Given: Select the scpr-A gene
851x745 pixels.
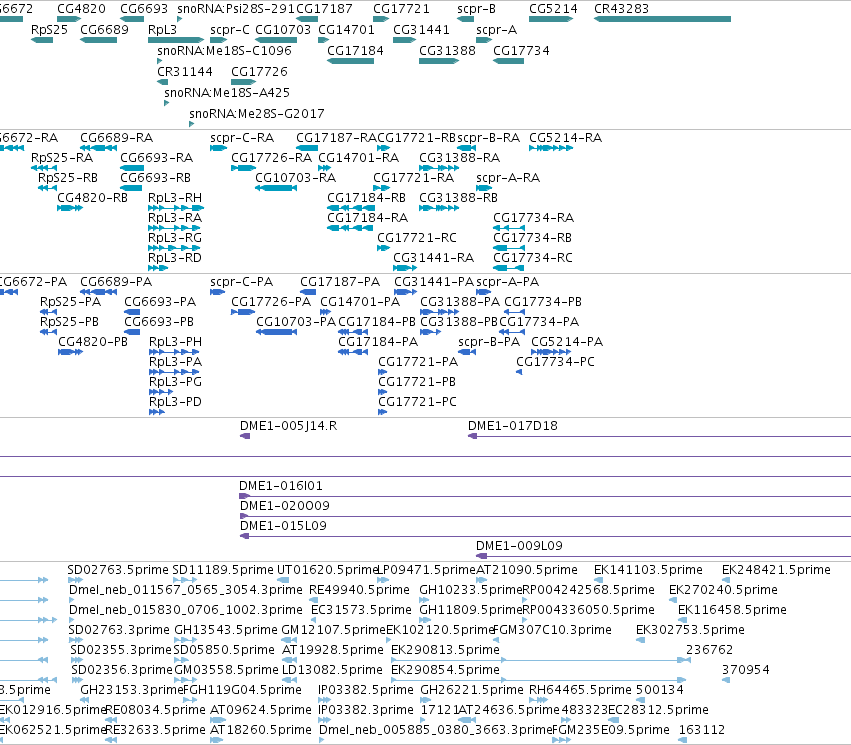Looking at the screenshot, I should pyautogui.click(x=484, y=40).
